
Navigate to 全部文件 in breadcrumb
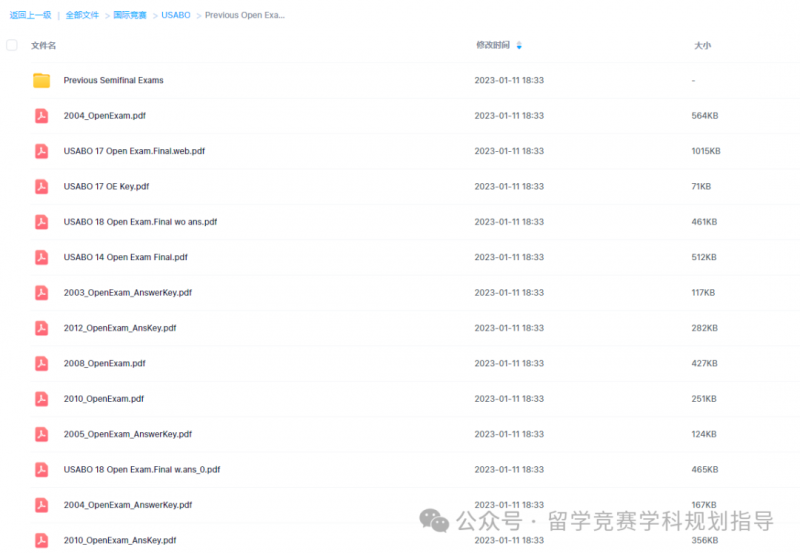coord(82,15)
